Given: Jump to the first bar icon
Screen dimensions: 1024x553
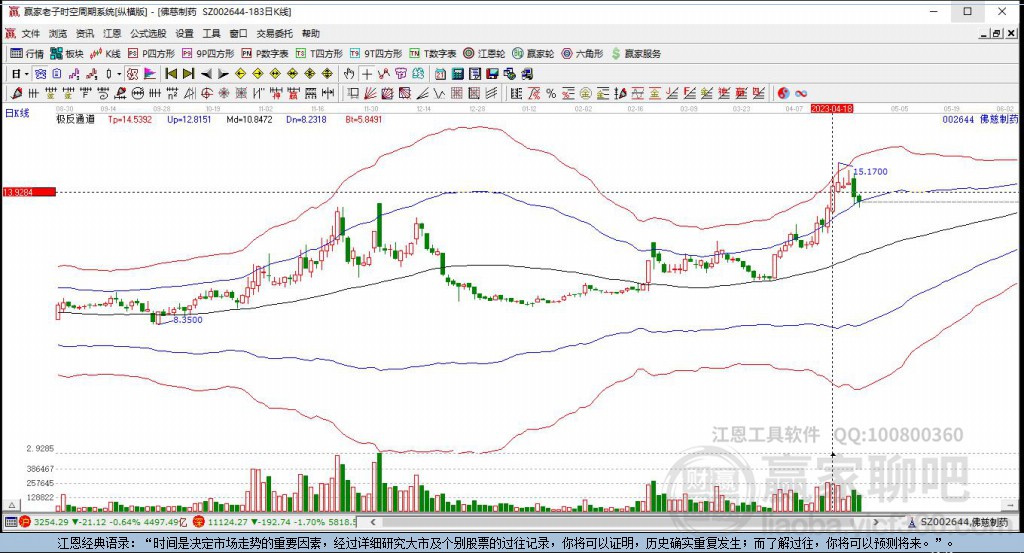Looking at the screenshot, I should [171, 74].
